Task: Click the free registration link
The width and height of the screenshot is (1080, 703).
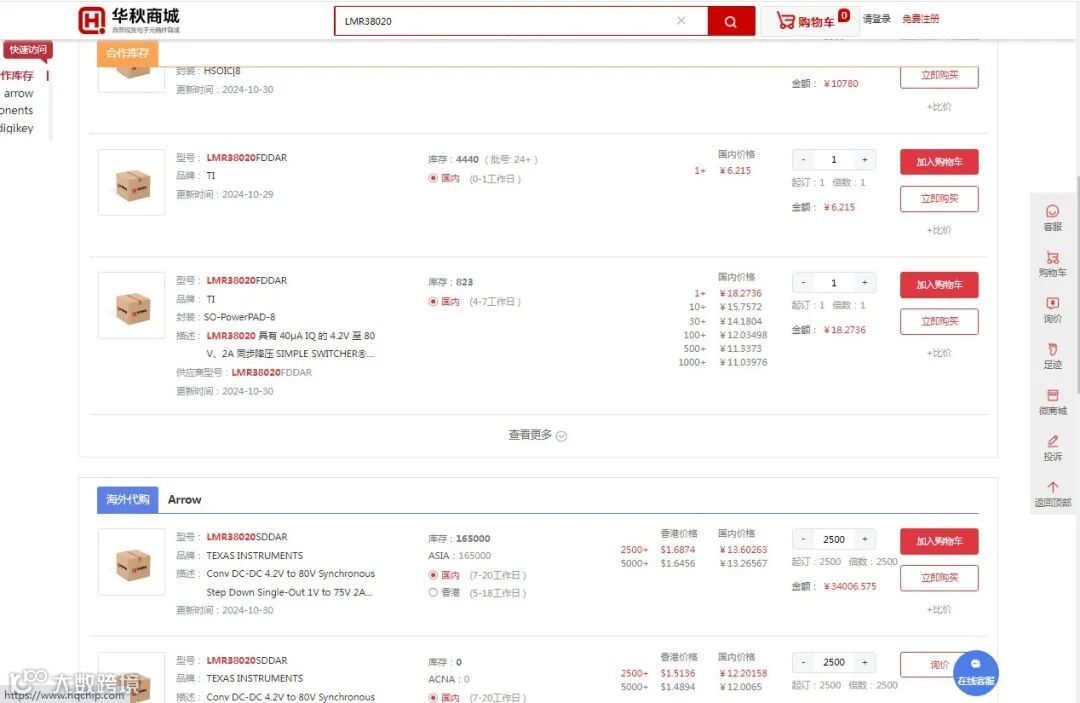Action: [920, 19]
